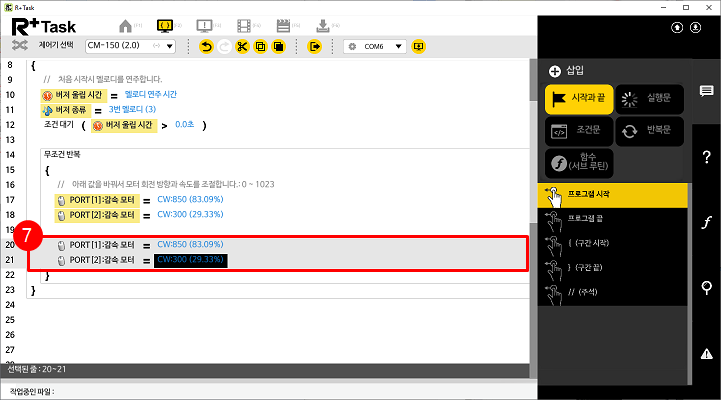Viewport: 721px width, 400px height.
Task: Expand the CM-150 (2.0) controller dropdown
Action: [130, 46]
